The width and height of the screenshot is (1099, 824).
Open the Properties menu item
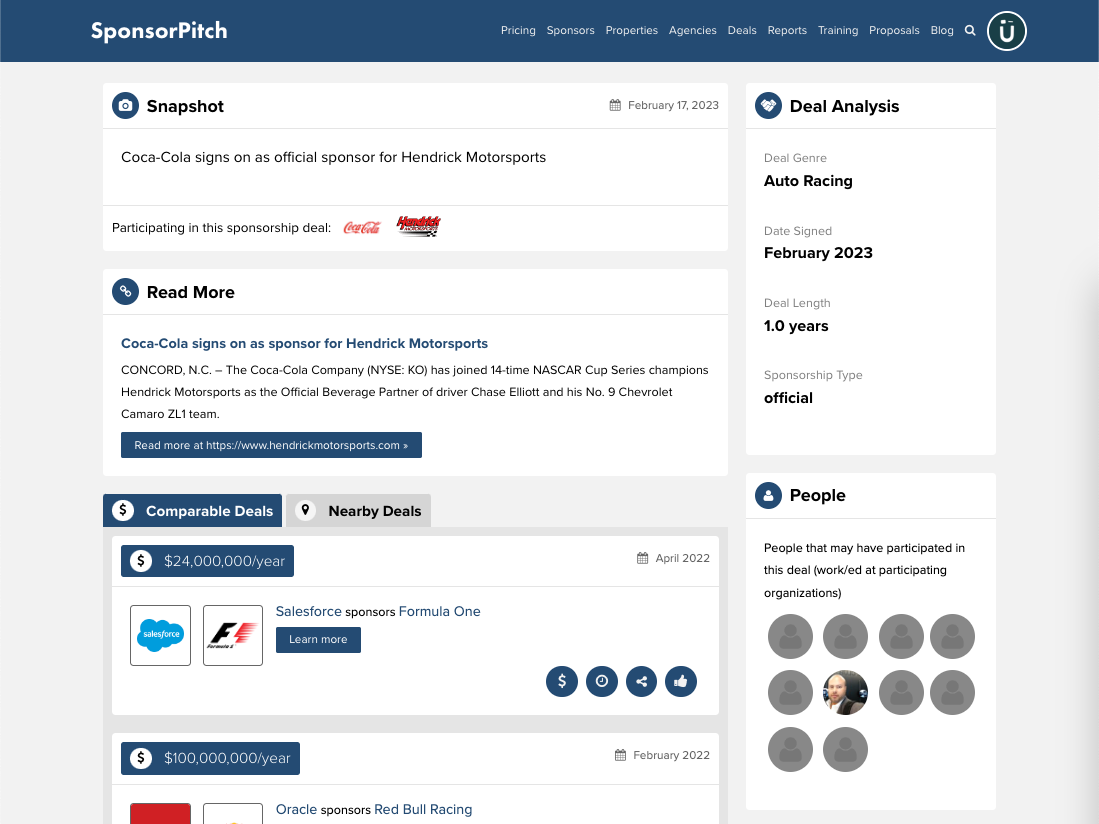tap(632, 30)
